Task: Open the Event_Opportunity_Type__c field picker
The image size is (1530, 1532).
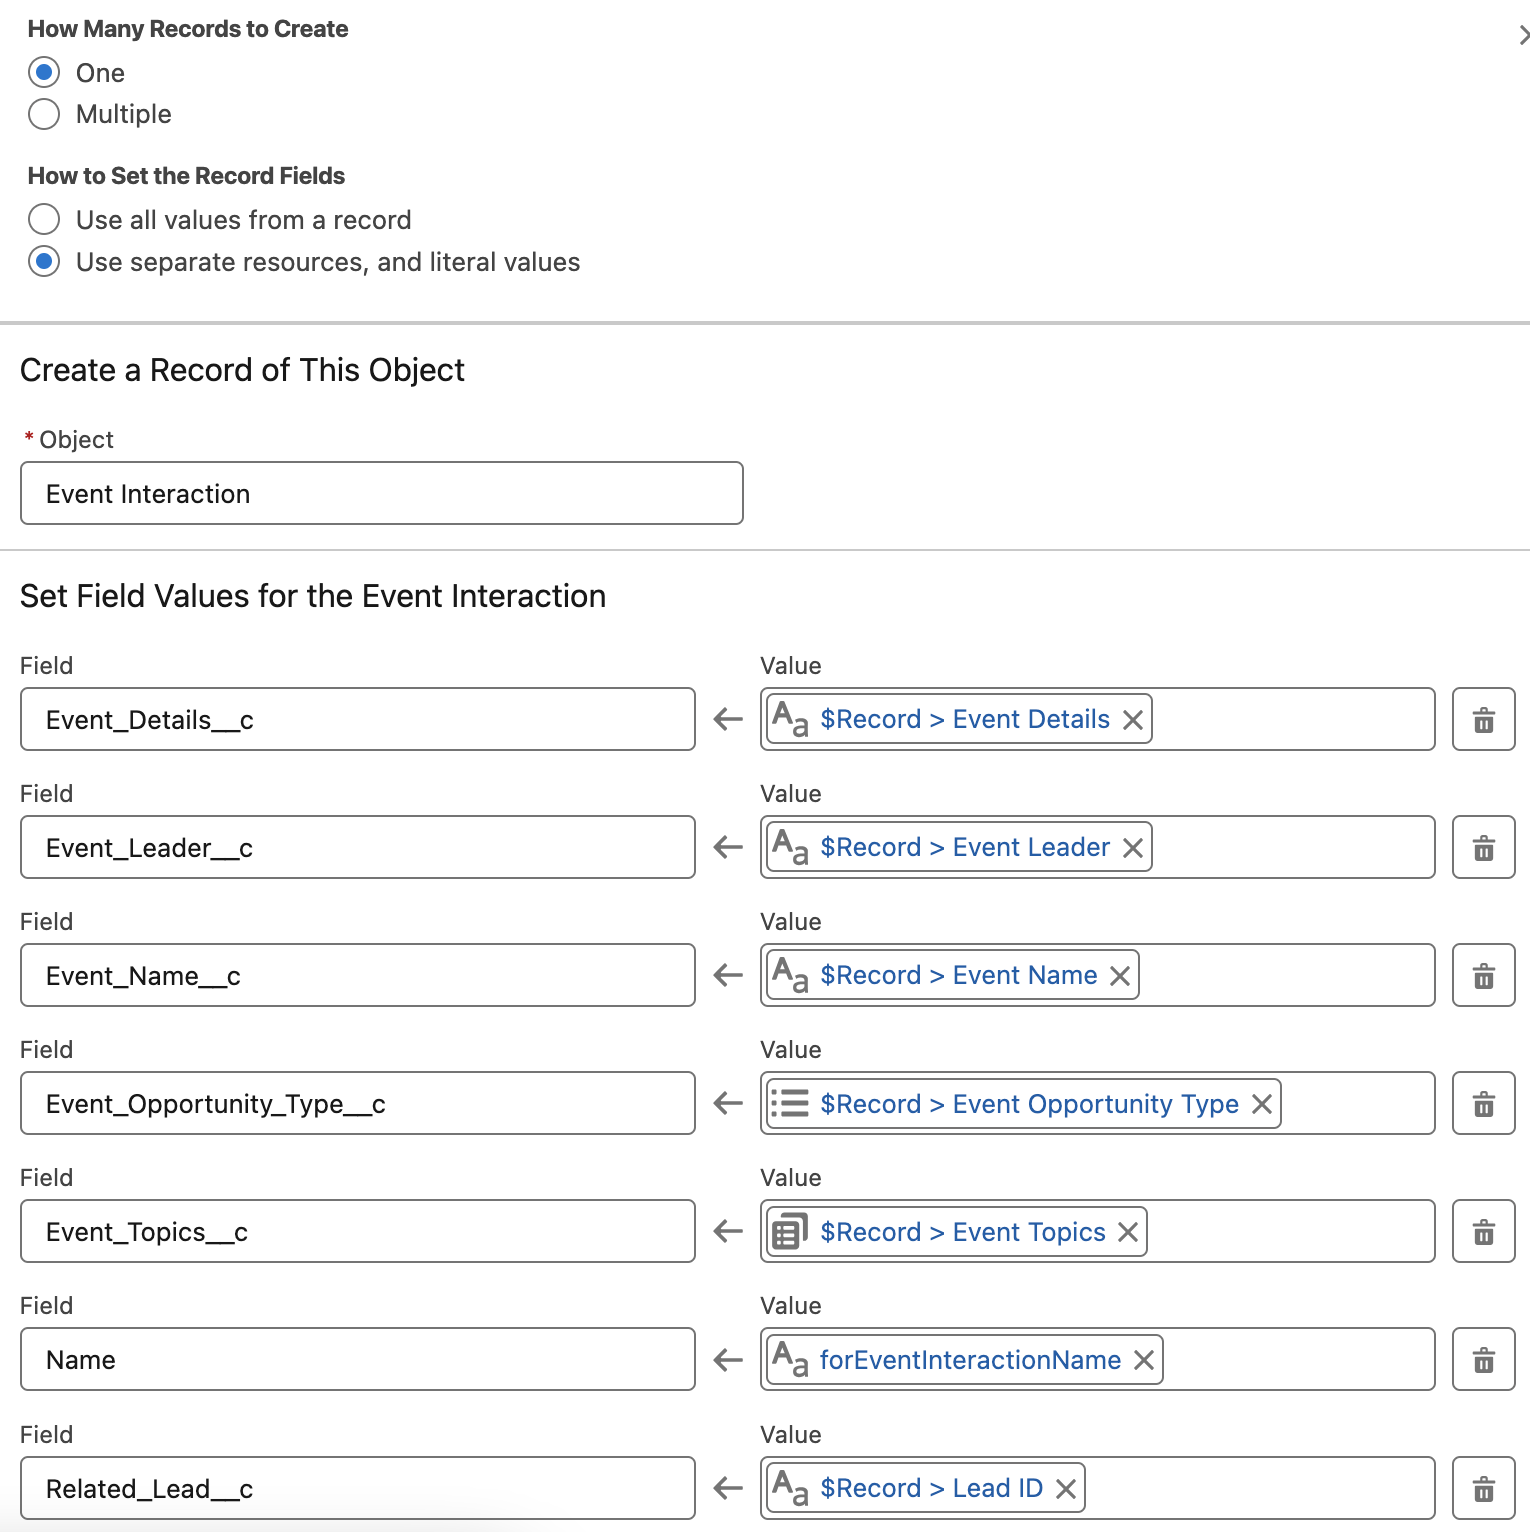Action: coord(357,1103)
